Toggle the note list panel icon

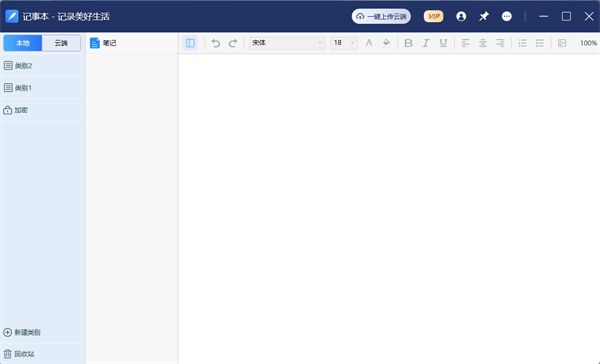(190, 43)
